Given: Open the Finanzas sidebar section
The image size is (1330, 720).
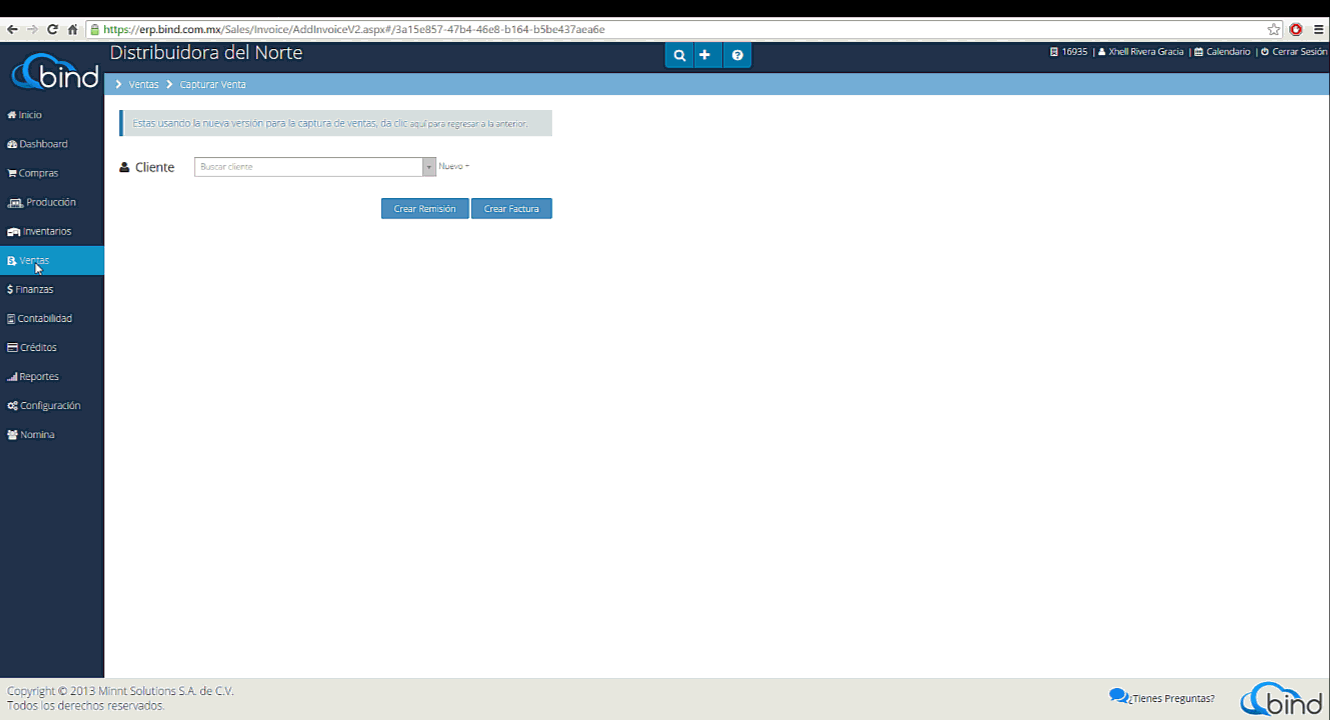Looking at the screenshot, I should click(52, 289).
